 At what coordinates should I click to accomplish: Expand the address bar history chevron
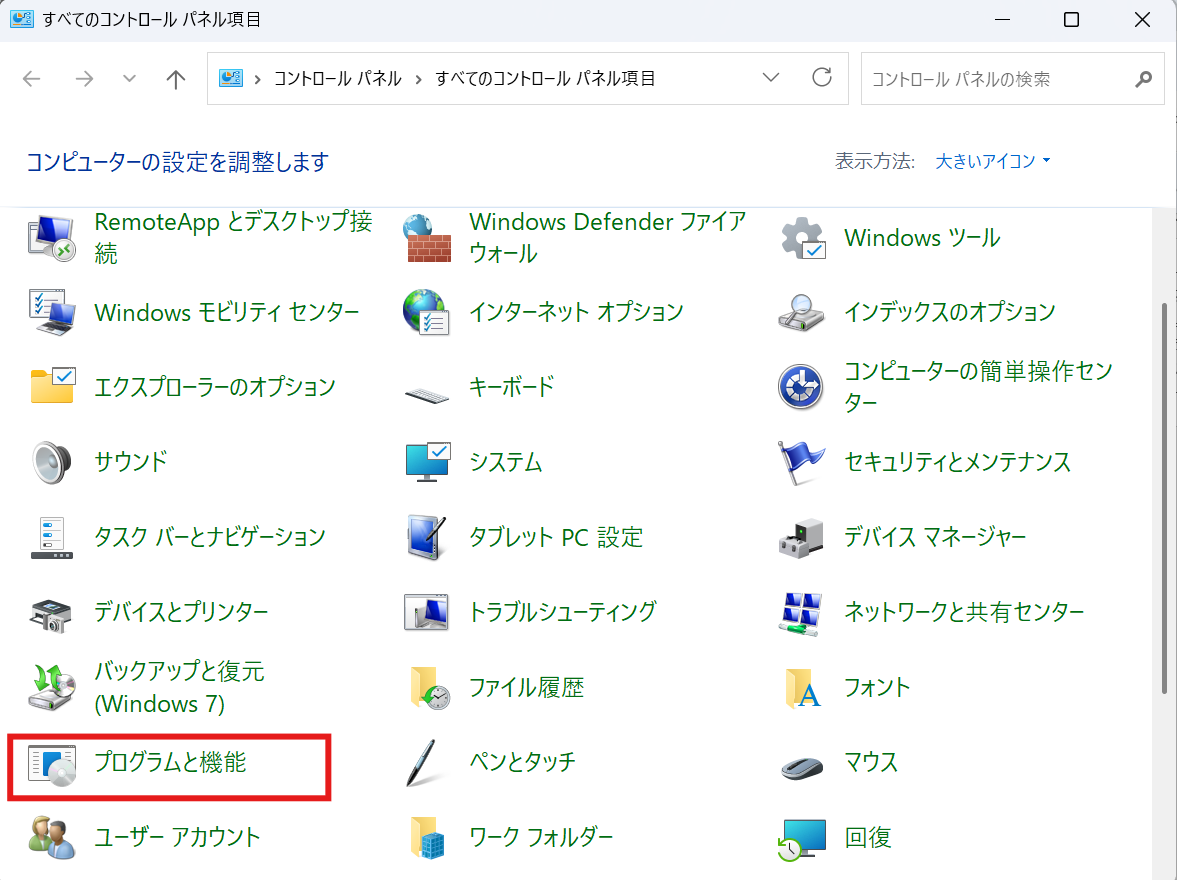(770, 77)
